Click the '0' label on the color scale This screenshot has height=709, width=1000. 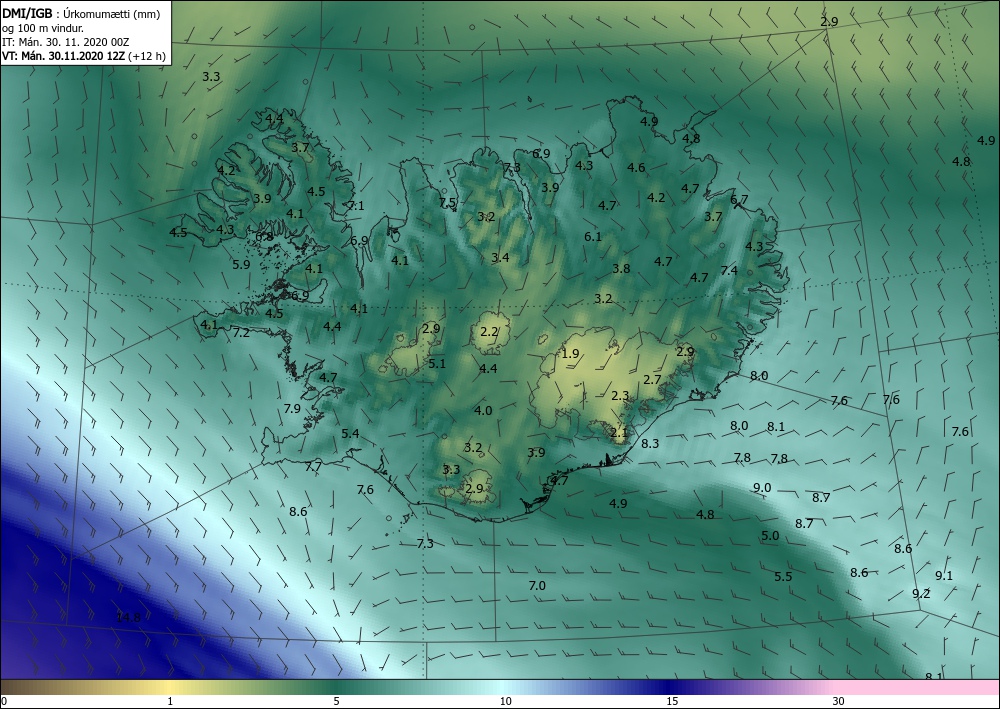(x=4, y=701)
